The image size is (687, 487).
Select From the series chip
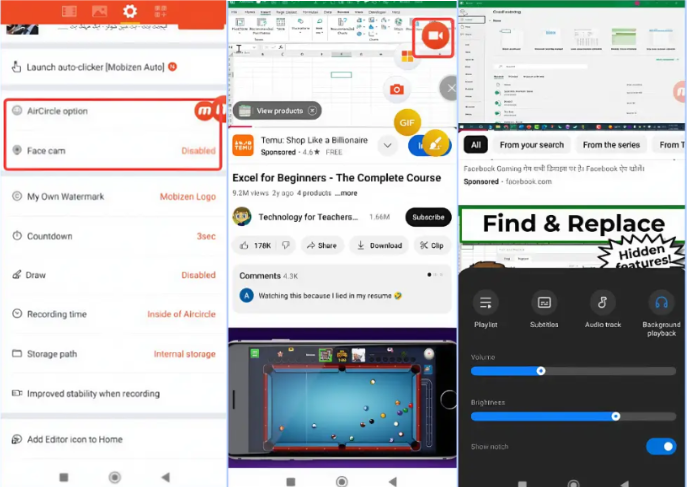pyautogui.click(x=611, y=145)
